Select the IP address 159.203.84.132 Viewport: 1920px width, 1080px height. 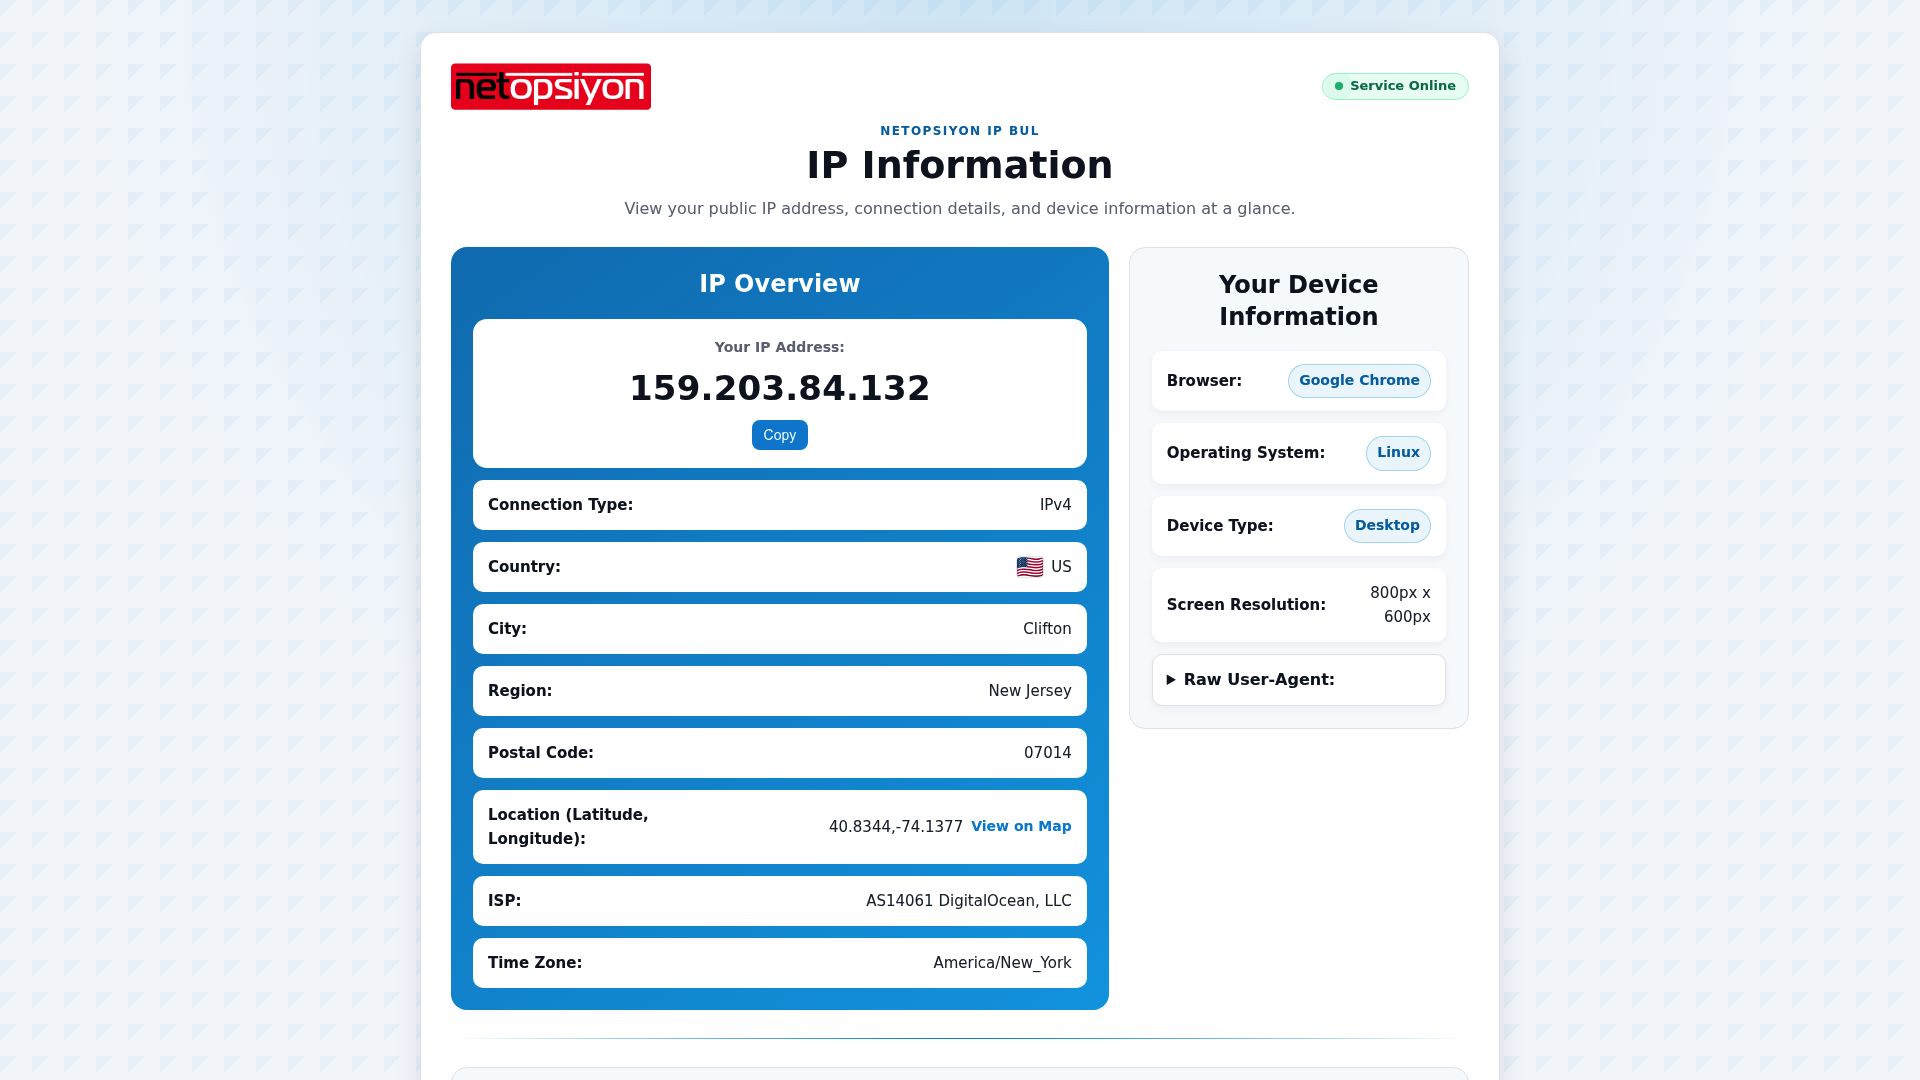point(780,388)
